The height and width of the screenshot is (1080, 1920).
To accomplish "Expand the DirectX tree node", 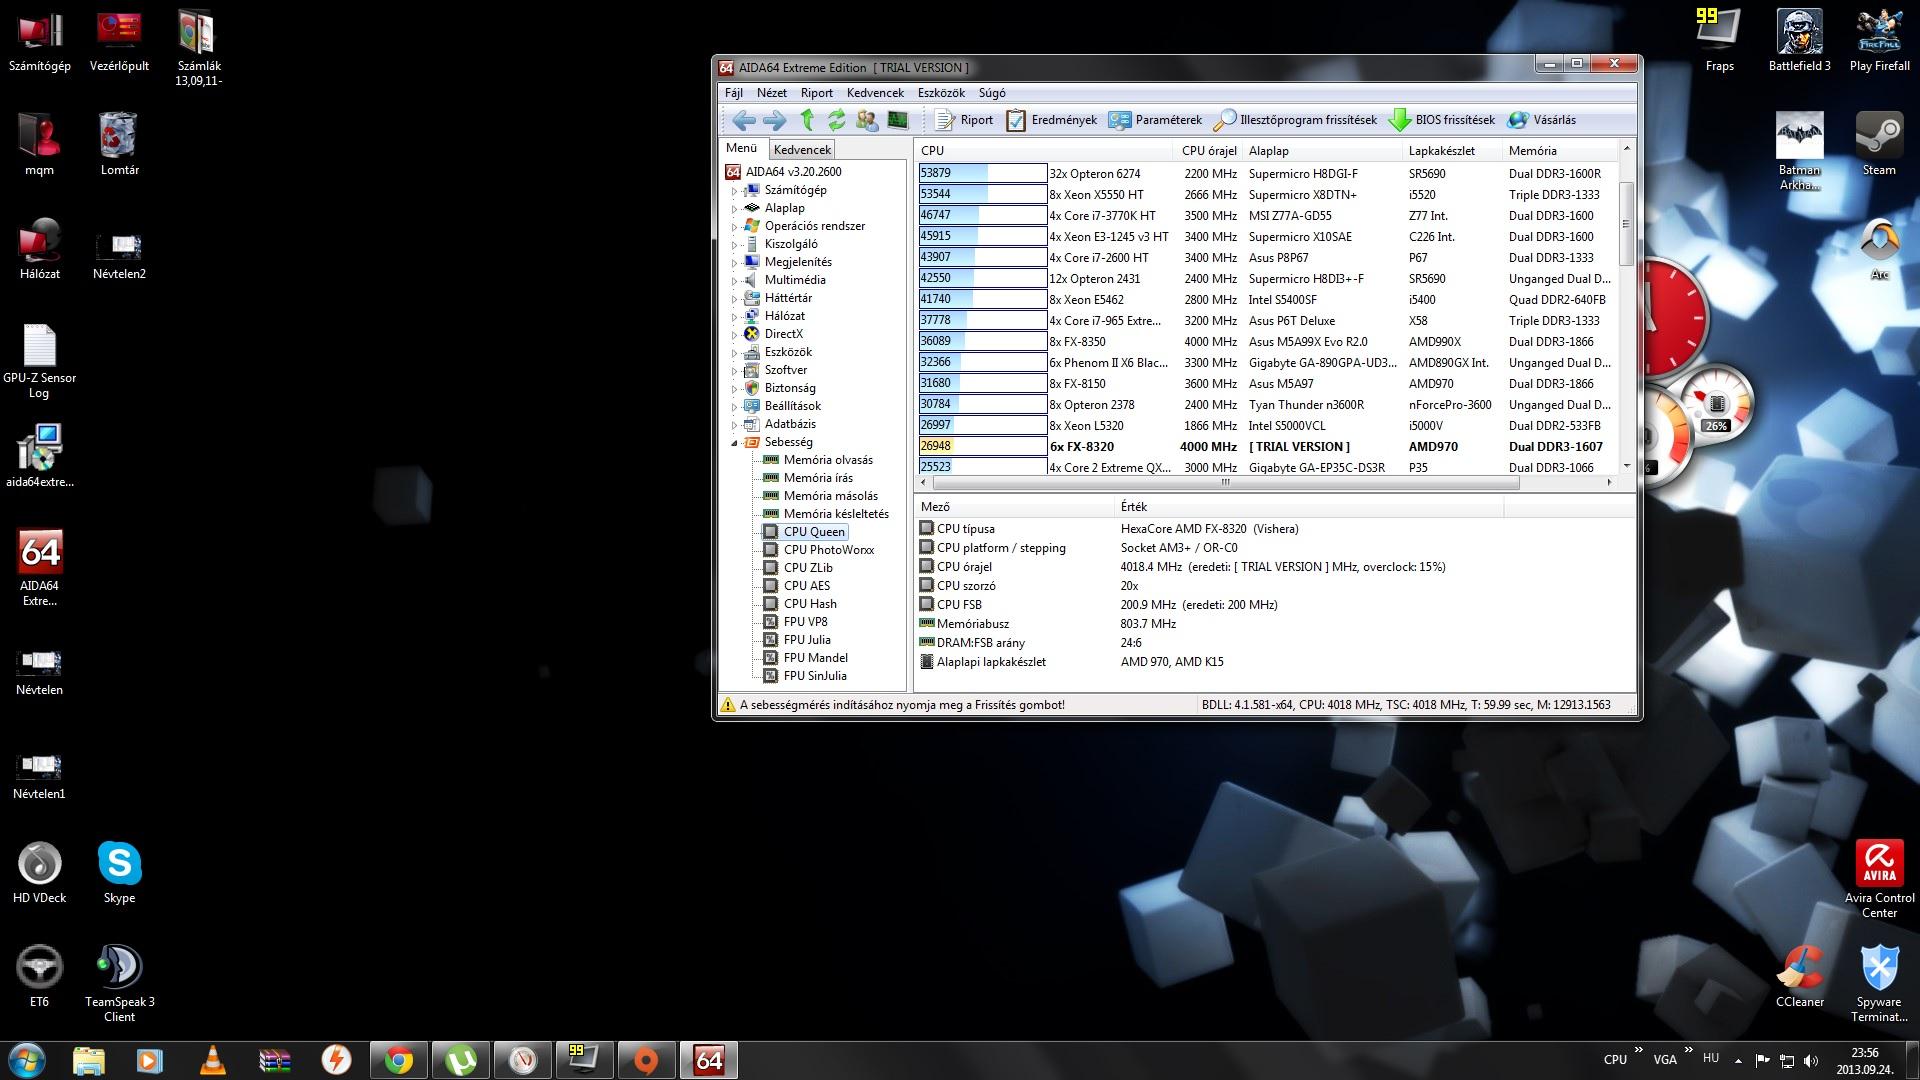I will coord(734,334).
